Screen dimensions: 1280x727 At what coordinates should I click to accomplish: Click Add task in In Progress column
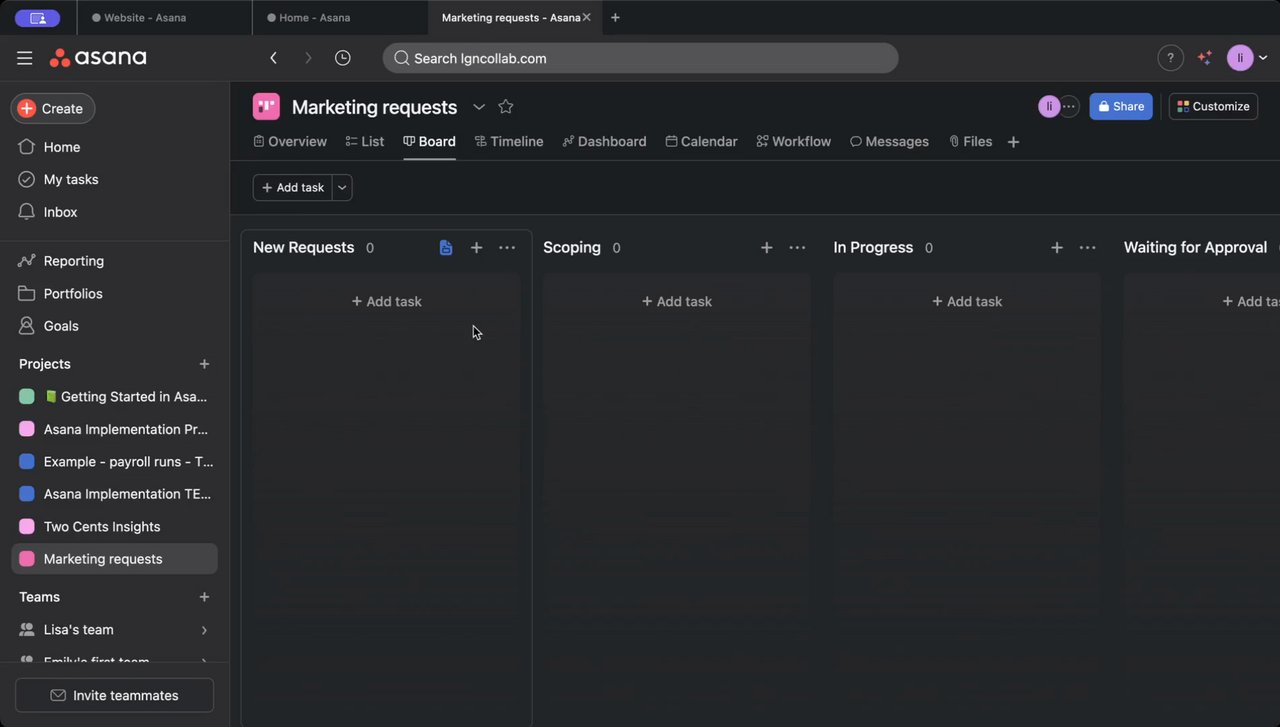tap(967, 301)
